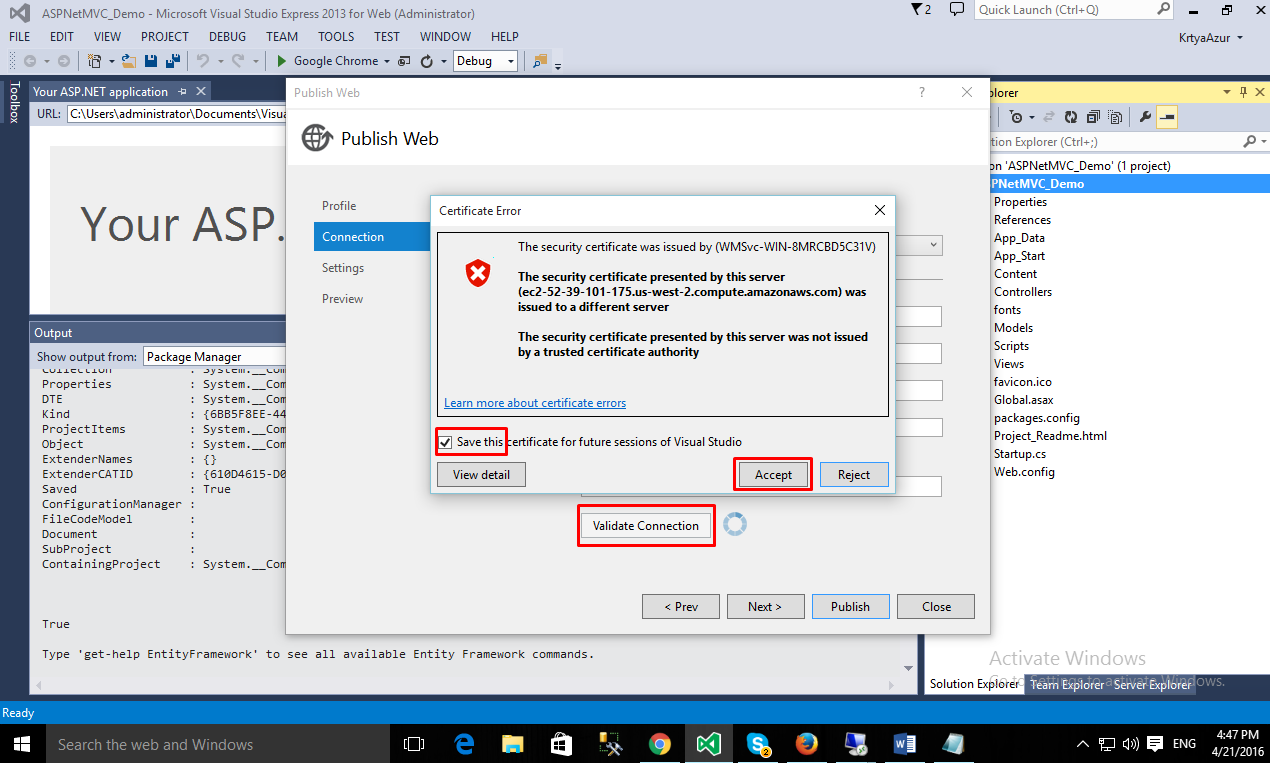
Task: Open the Toolbox side panel
Action: pos(14,102)
